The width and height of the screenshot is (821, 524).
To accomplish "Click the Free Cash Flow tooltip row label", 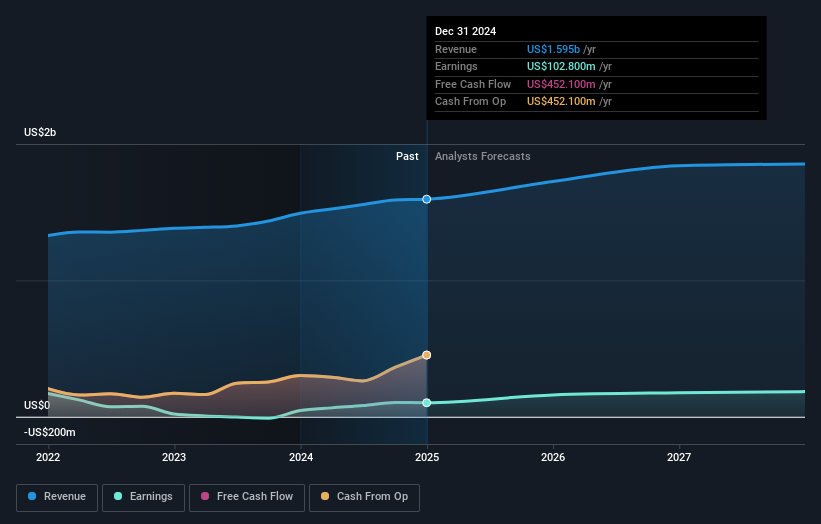I will (x=473, y=84).
